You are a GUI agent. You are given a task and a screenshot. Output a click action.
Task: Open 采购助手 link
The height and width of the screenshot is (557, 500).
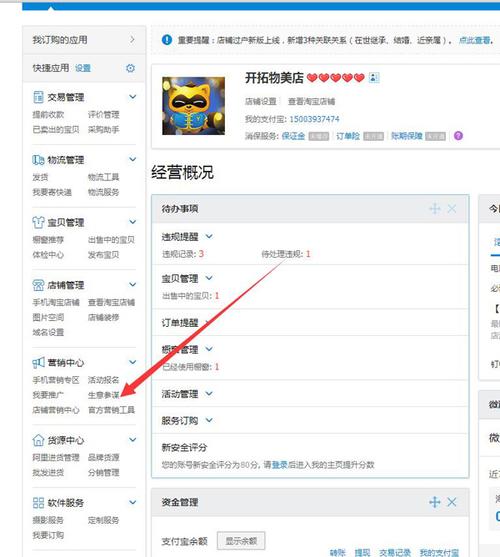[103, 130]
